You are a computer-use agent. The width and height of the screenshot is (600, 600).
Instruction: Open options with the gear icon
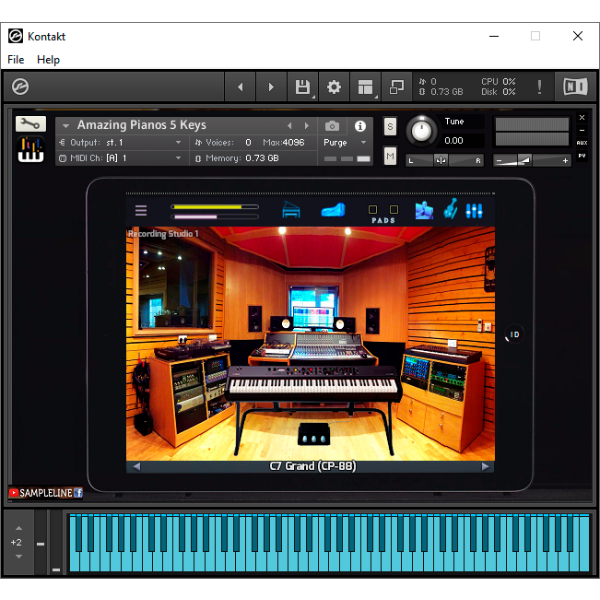(x=334, y=87)
